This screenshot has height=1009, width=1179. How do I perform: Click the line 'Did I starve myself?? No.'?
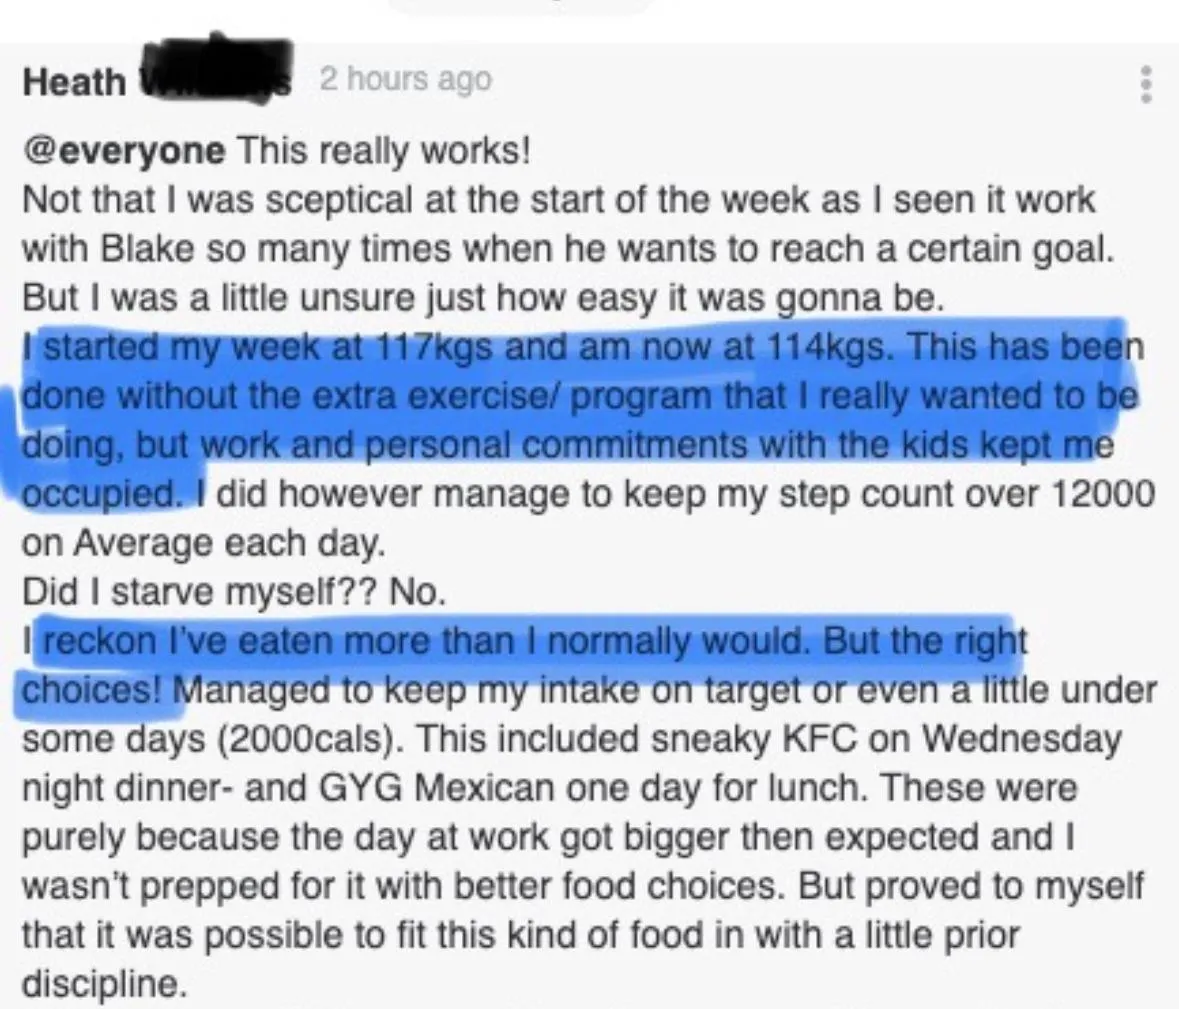point(235,593)
